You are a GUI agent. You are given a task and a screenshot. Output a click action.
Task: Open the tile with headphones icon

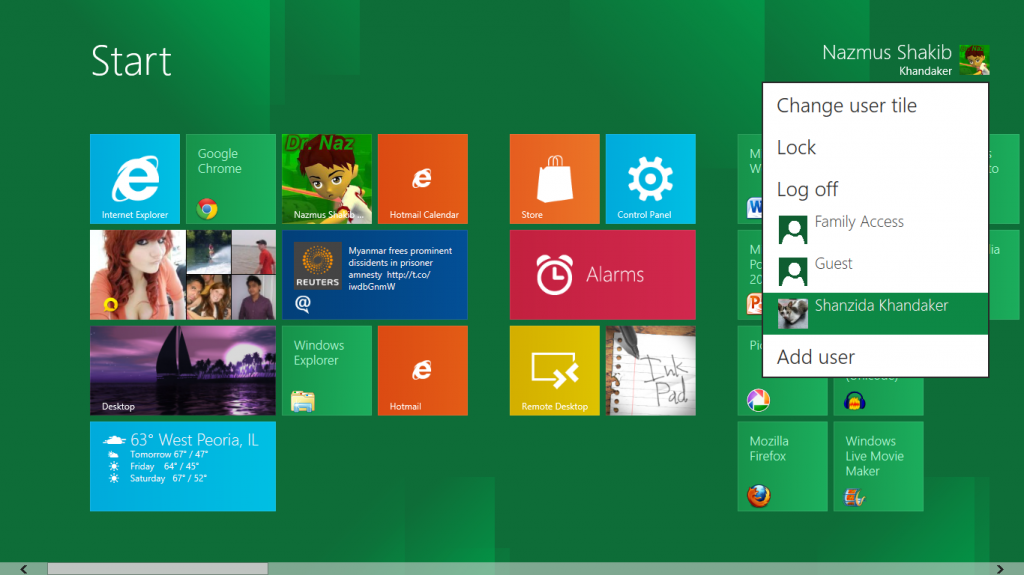[878, 397]
